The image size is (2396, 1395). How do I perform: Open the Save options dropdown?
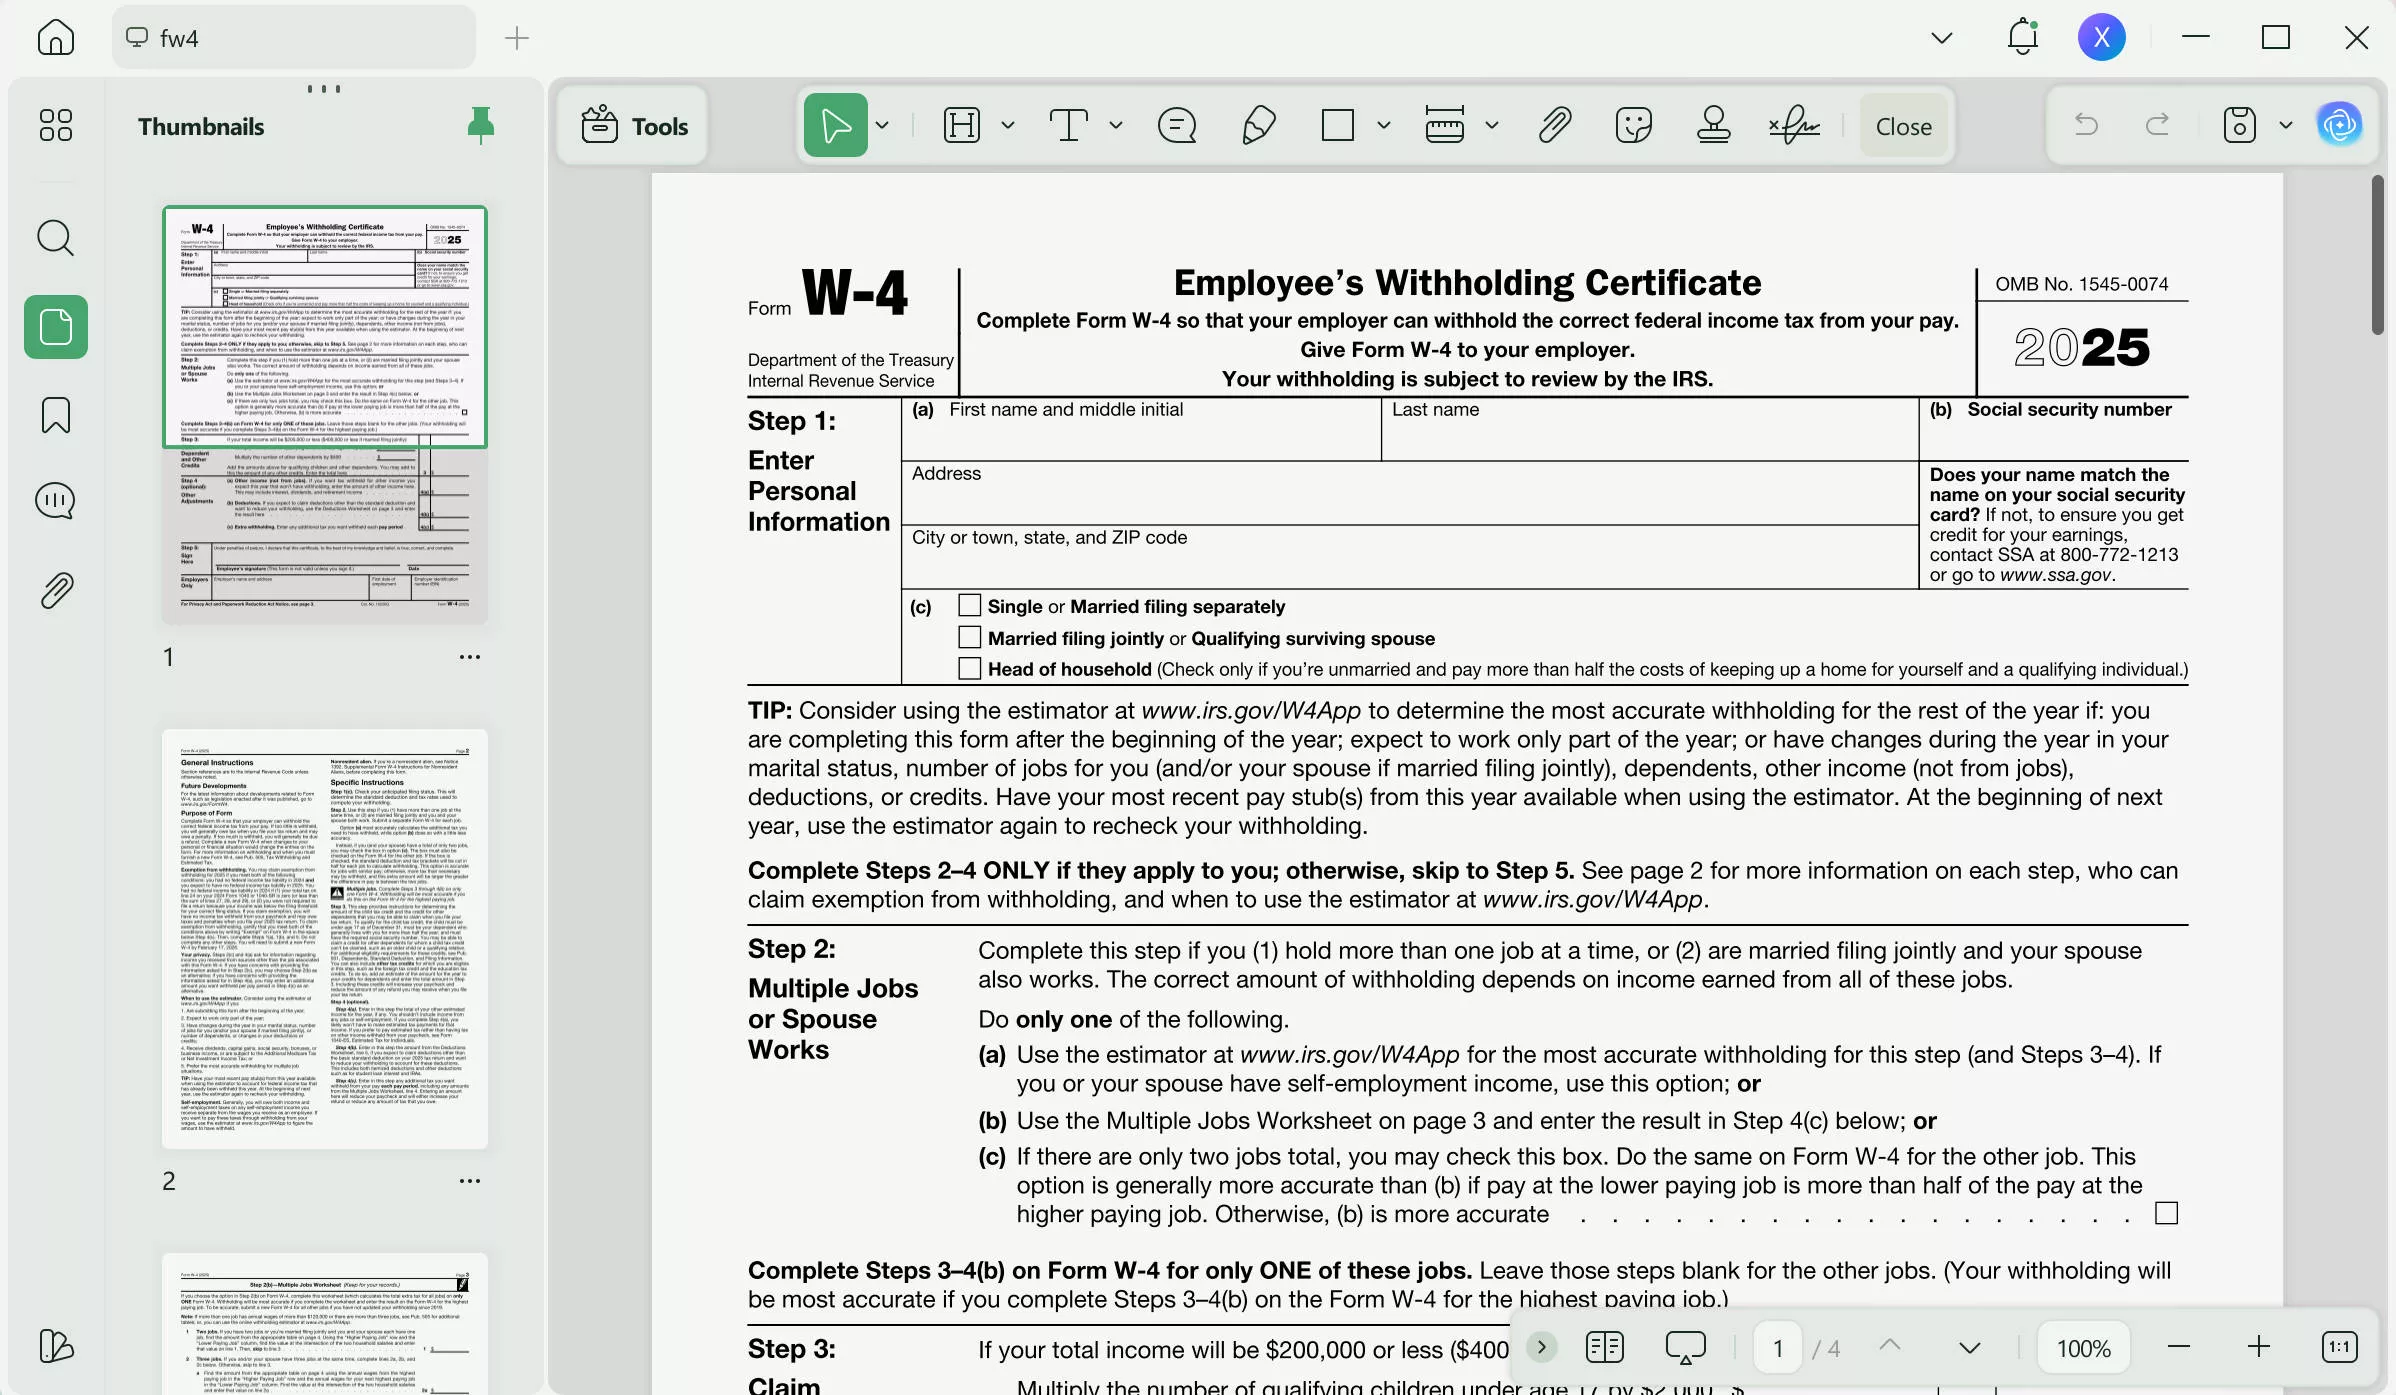point(2286,125)
